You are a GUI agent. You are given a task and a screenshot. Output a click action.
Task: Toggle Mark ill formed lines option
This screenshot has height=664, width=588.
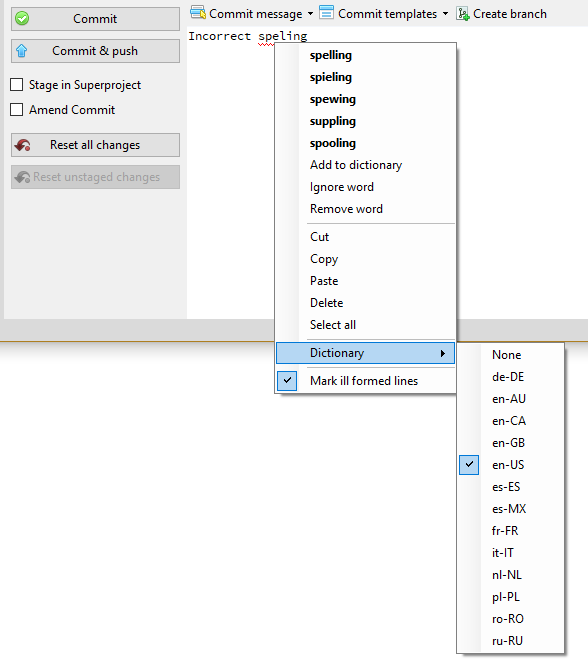click(366, 381)
